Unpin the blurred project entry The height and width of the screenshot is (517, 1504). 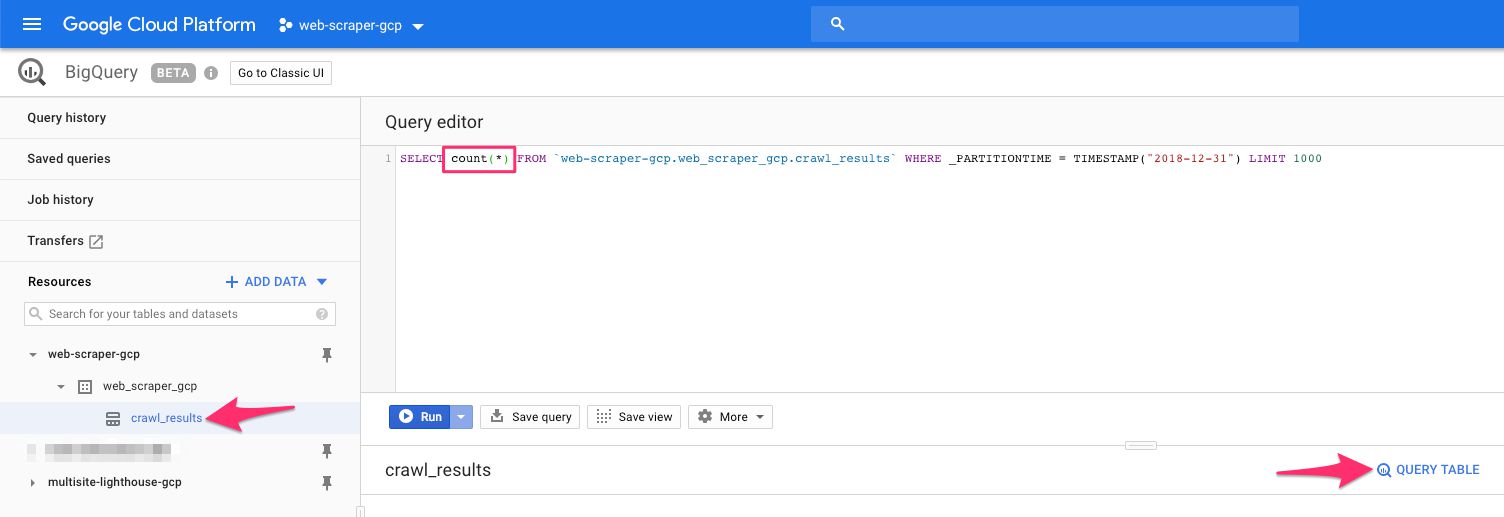(326, 451)
